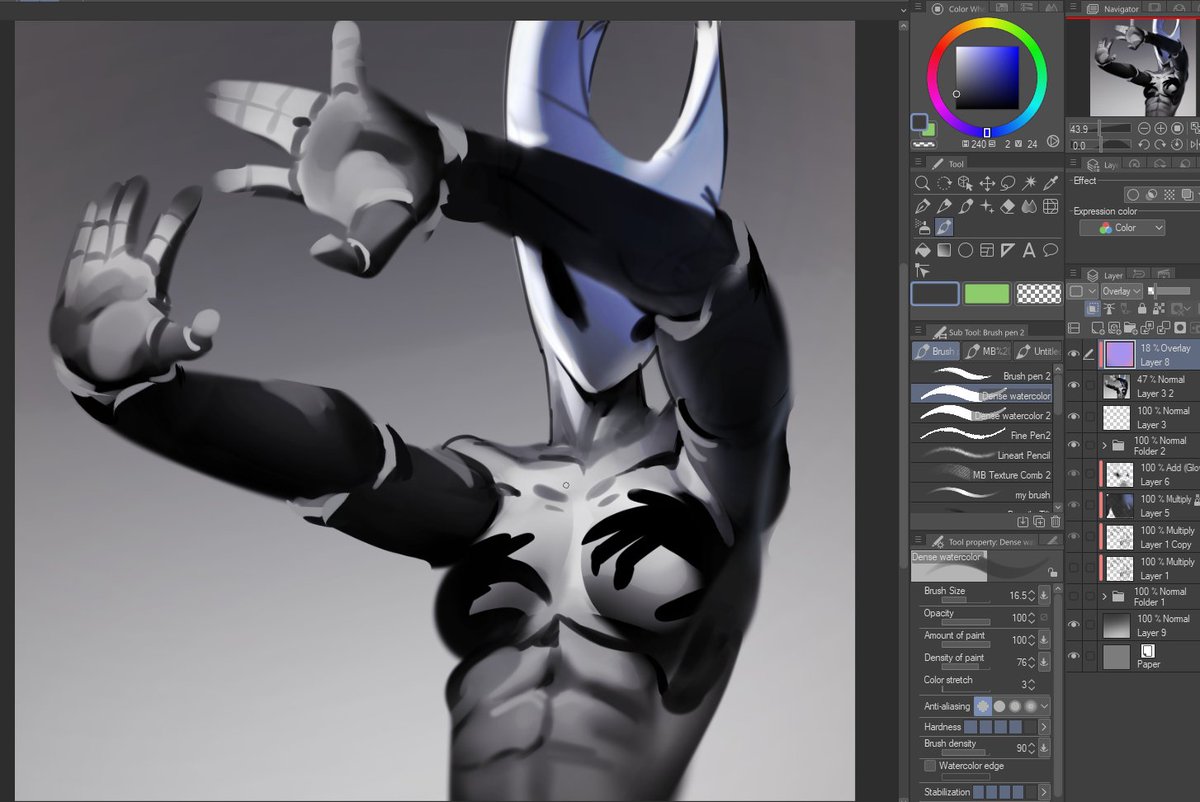Select the Gradient tool
1200x802 pixels.
944,250
